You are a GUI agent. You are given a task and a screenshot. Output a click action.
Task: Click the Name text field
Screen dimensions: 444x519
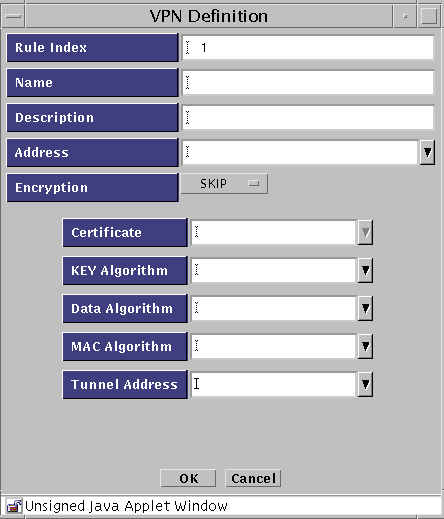coord(308,82)
